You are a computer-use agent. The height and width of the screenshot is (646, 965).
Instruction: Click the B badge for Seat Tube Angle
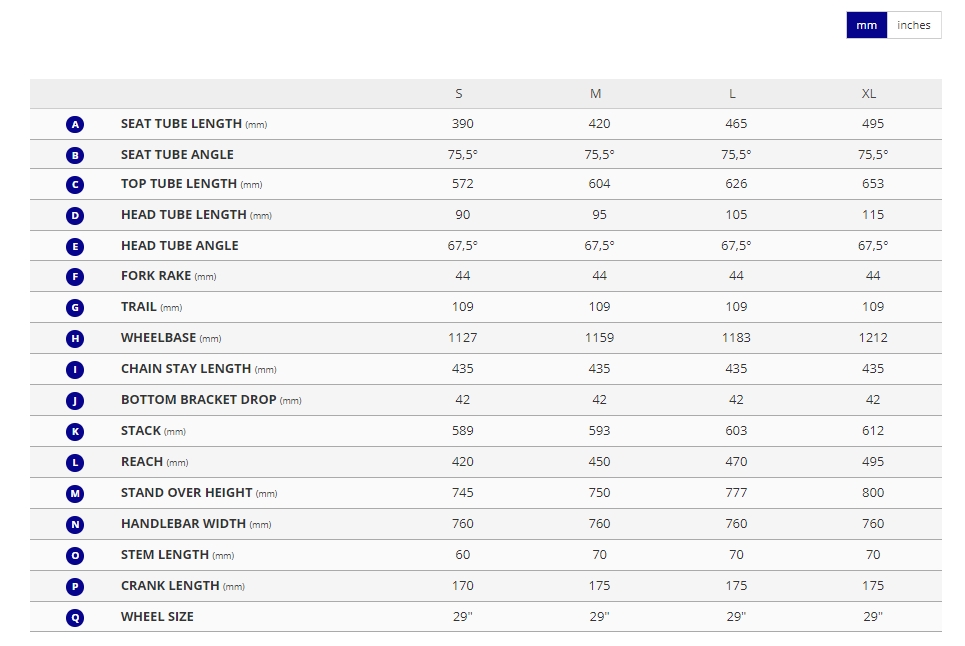click(75, 155)
